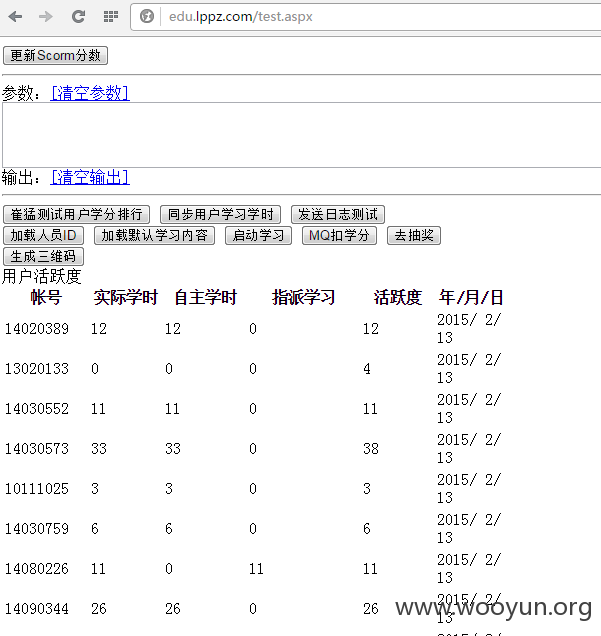Go back with the browser back arrow
The width and height of the screenshot is (601, 636).
coord(15,17)
